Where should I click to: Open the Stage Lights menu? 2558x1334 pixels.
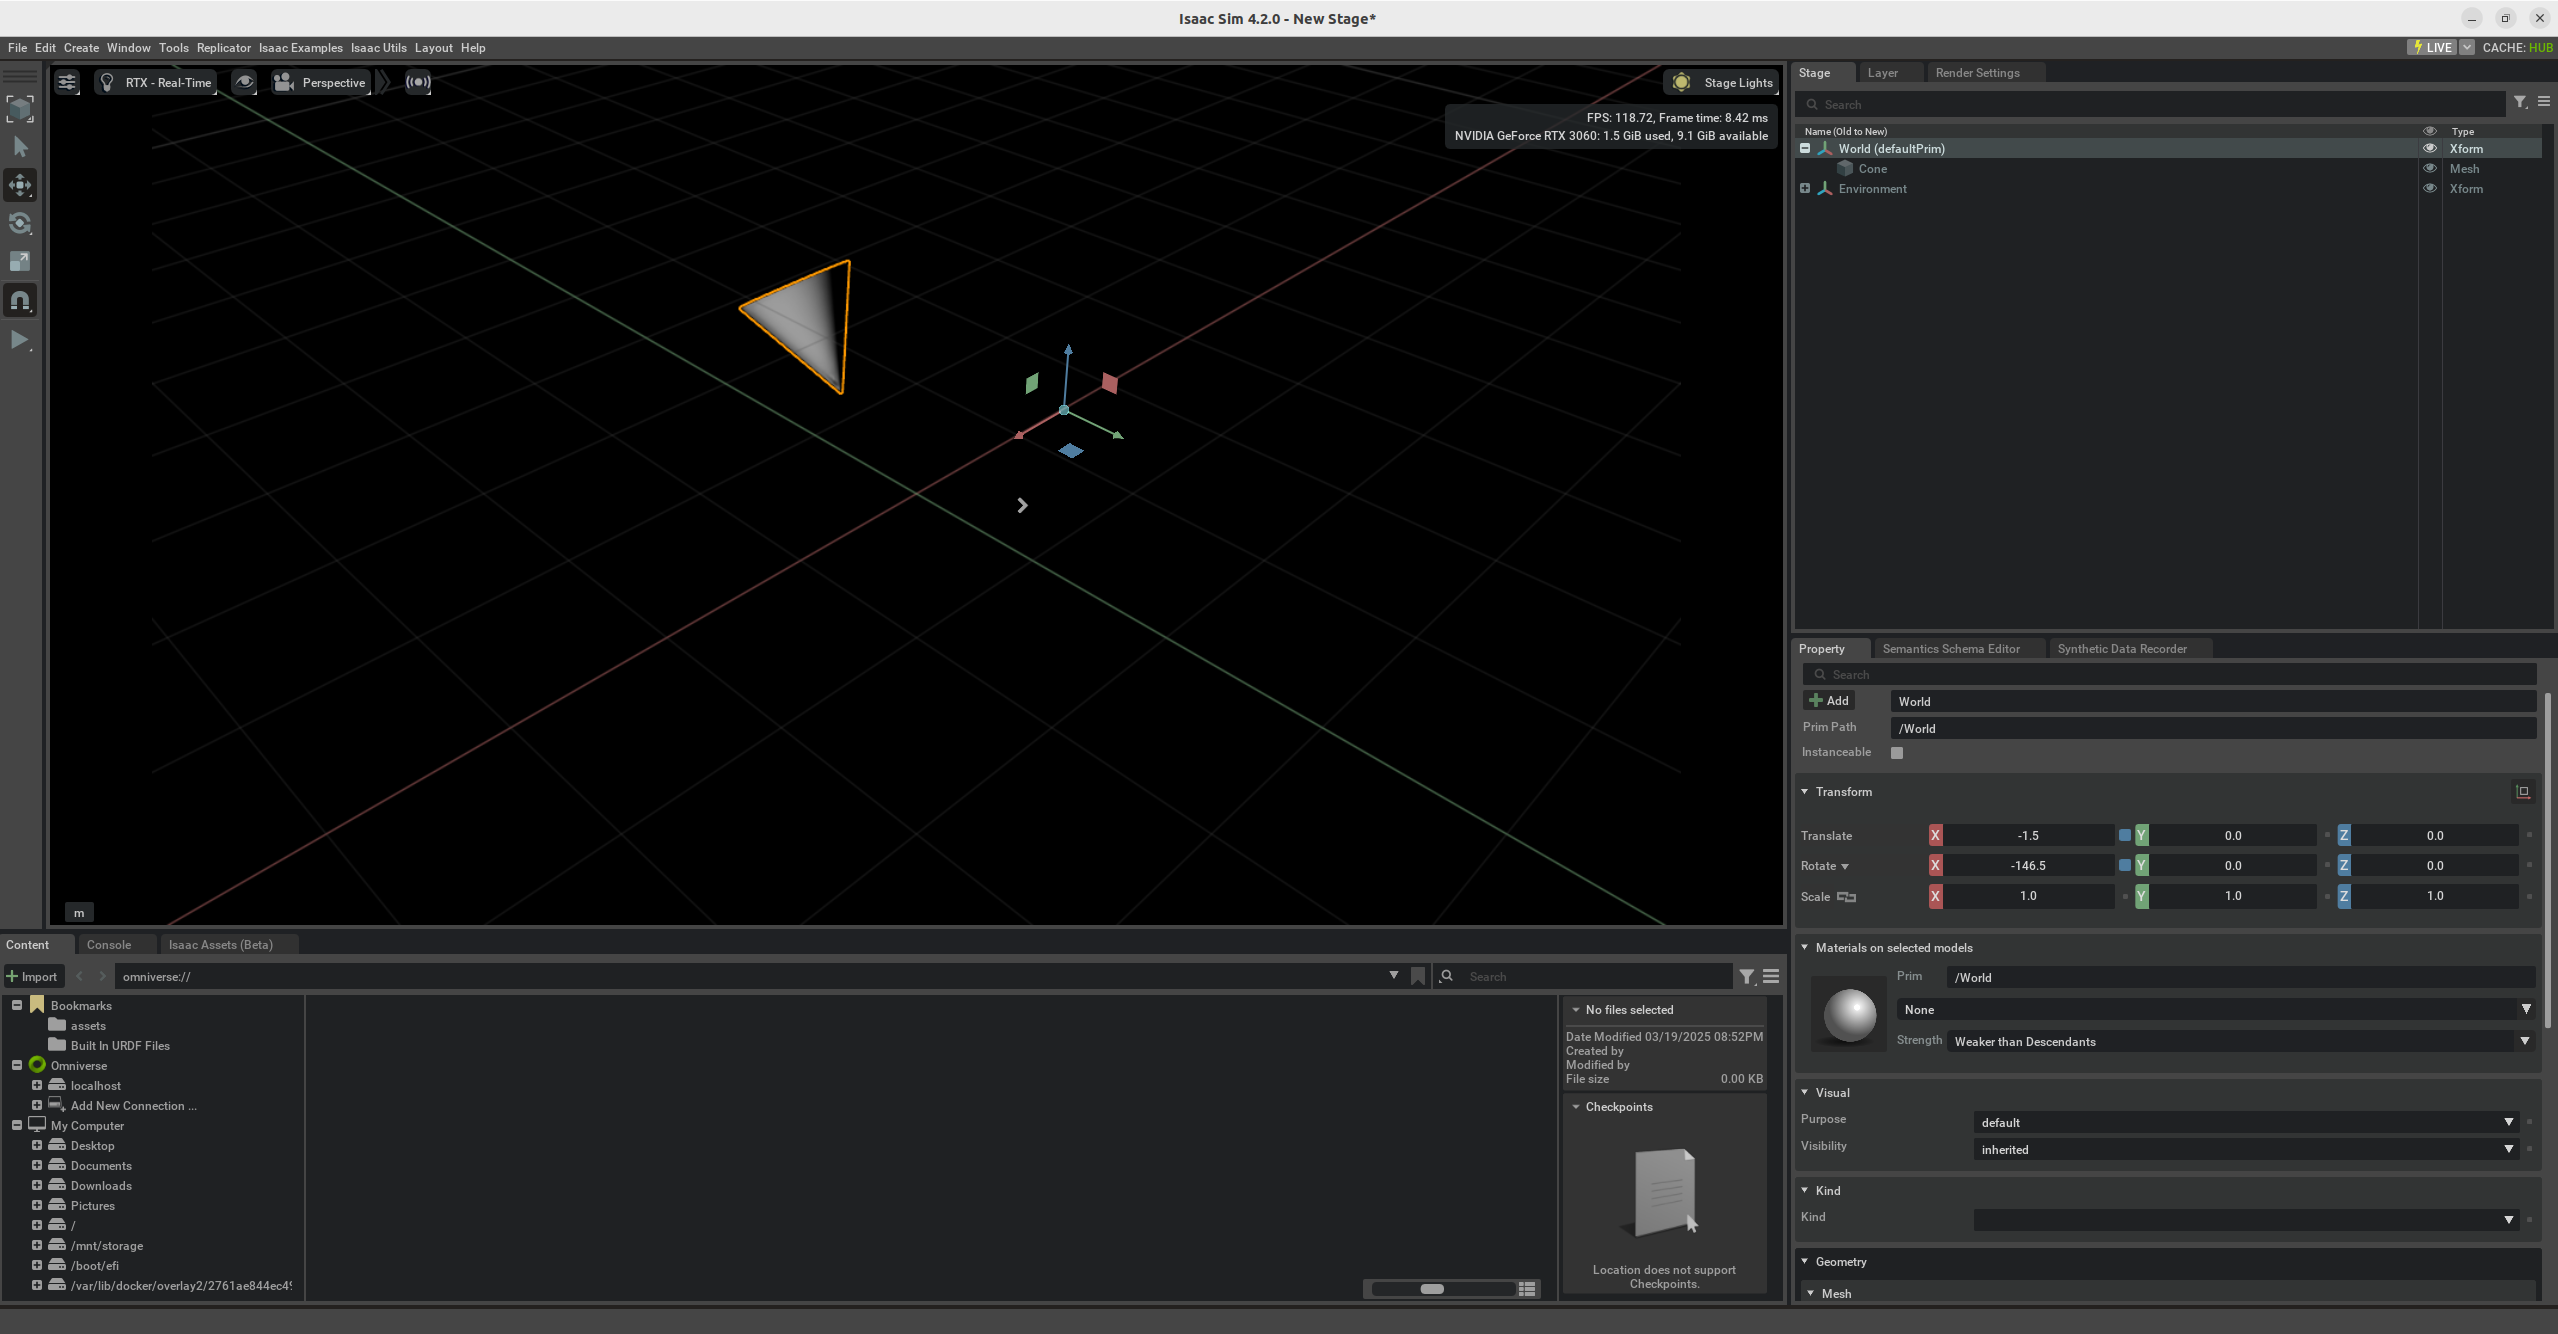[1721, 83]
